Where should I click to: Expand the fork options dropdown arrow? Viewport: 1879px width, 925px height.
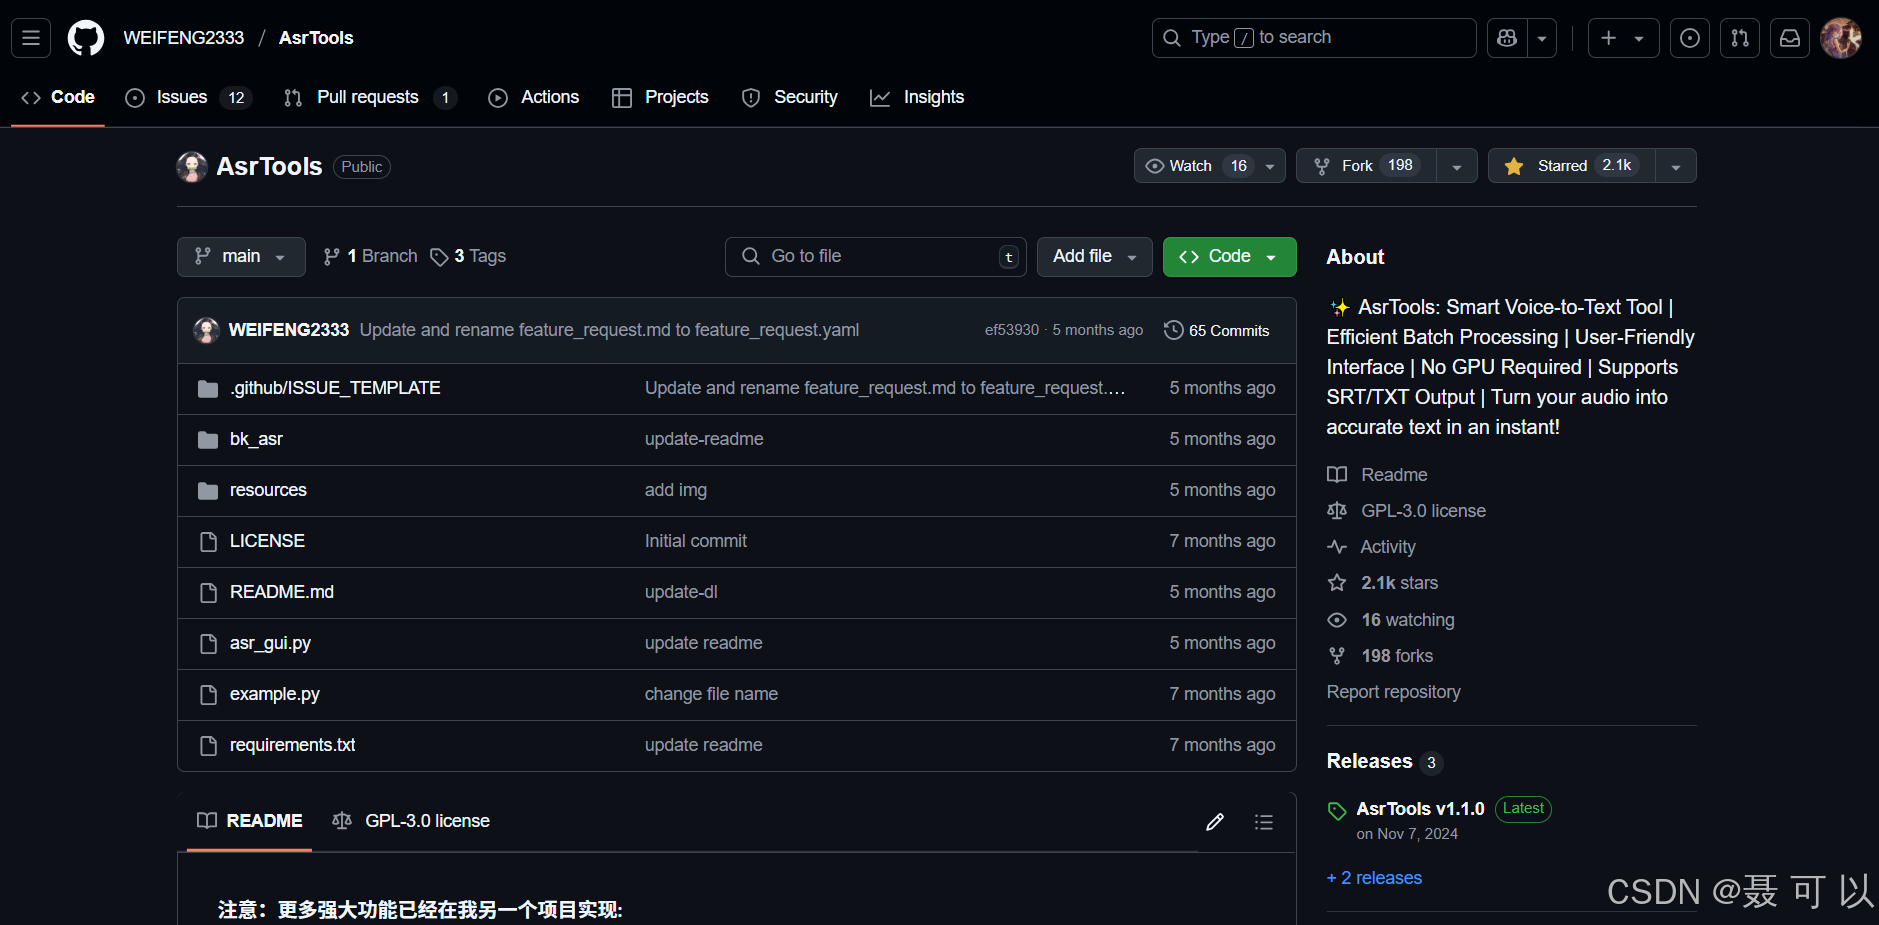[x=1457, y=166]
